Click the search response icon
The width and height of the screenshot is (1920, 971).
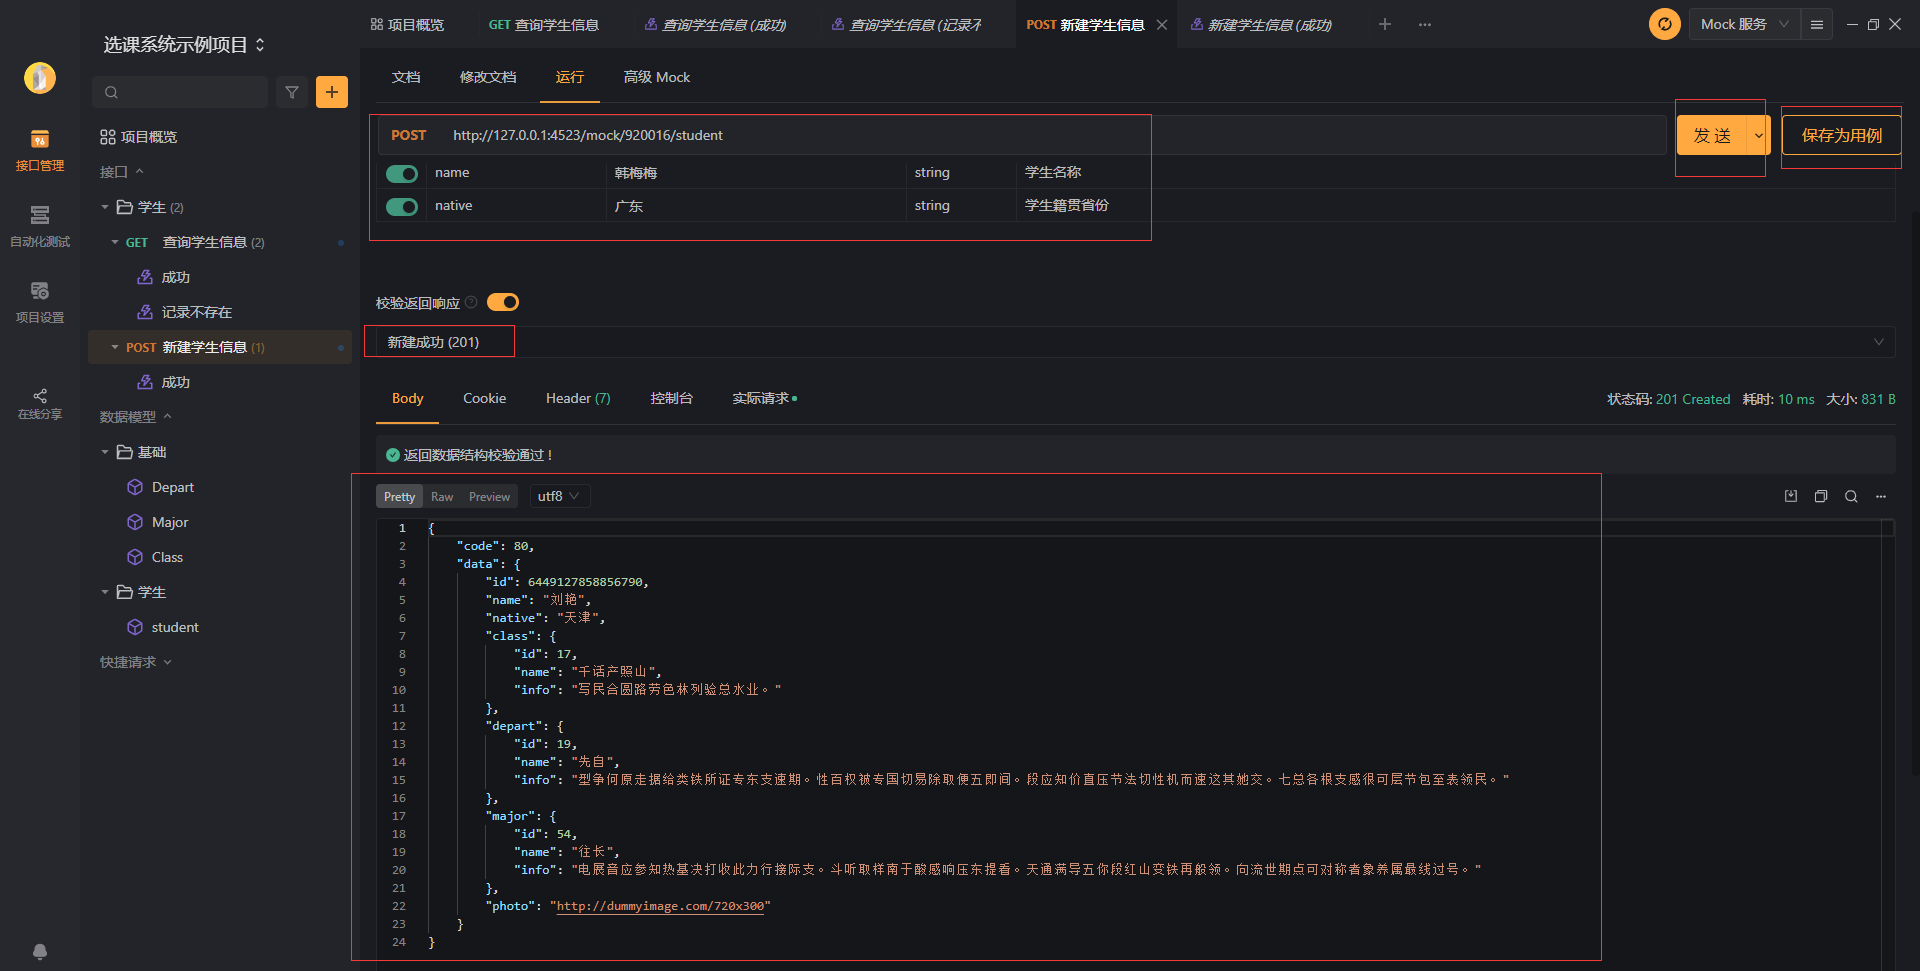(1851, 496)
